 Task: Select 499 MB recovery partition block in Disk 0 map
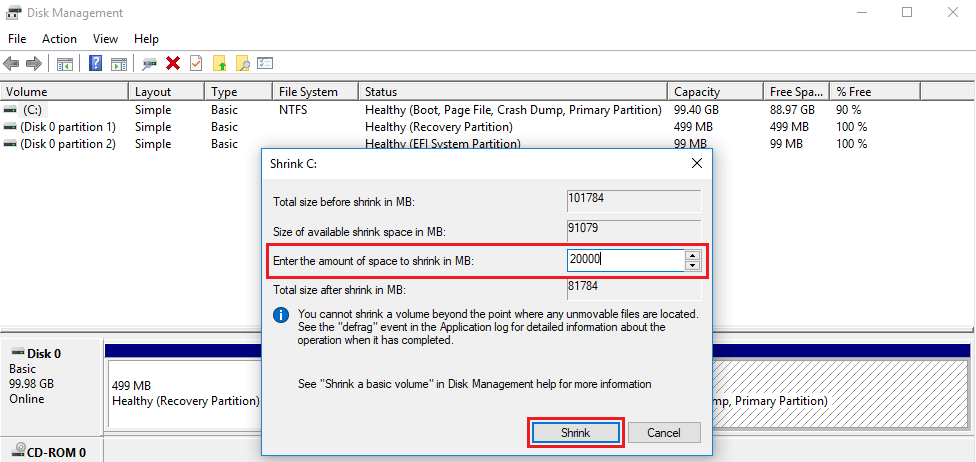183,393
